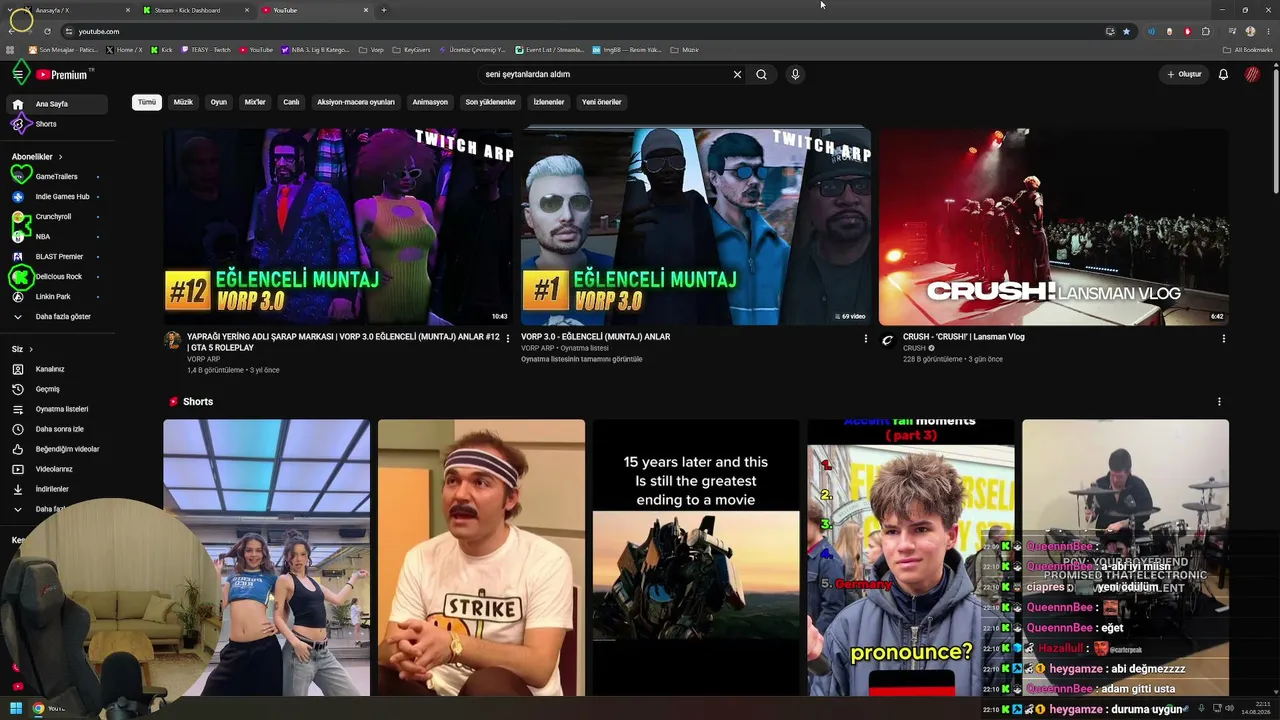This screenshot has width=1280, height=720.
Task: Select the Mix'ler filter chip
Action: pos(255,102)
